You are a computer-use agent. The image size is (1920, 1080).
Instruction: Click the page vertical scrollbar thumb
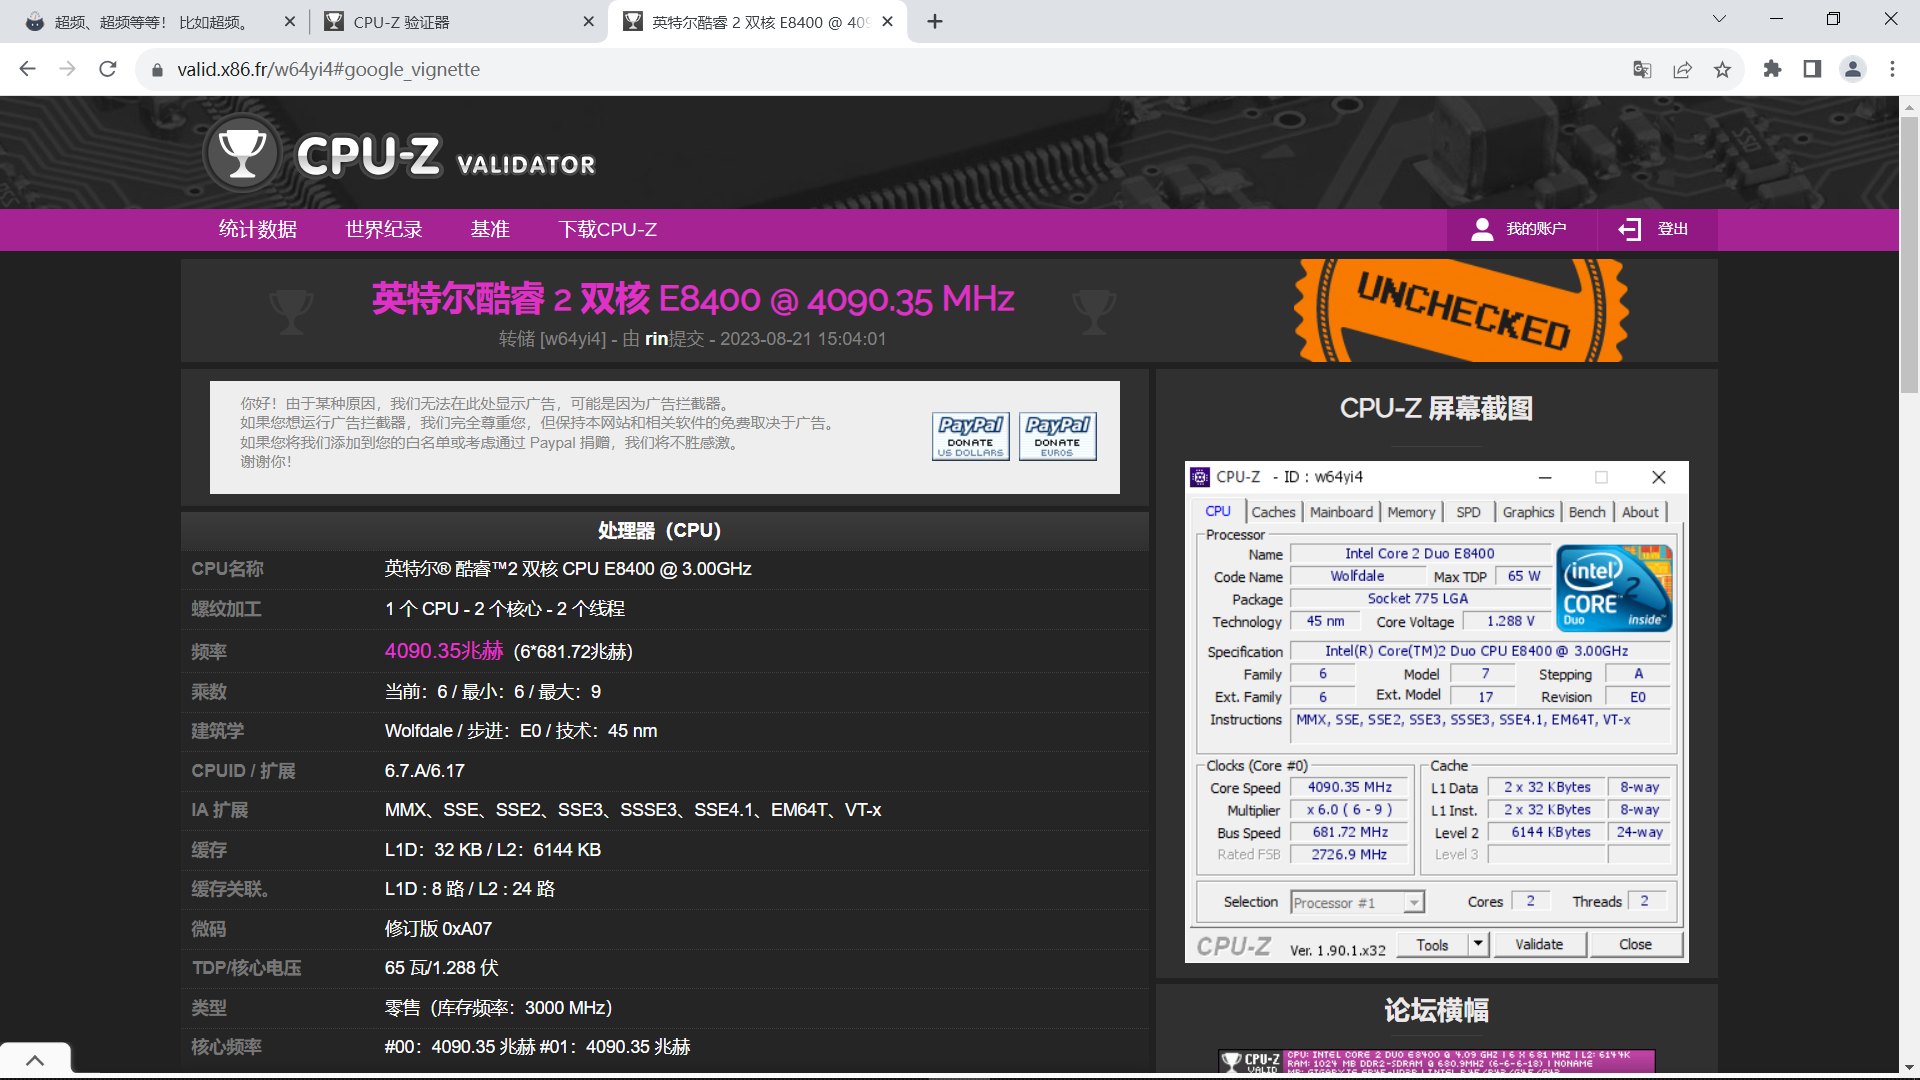[x=1909, y=255]
